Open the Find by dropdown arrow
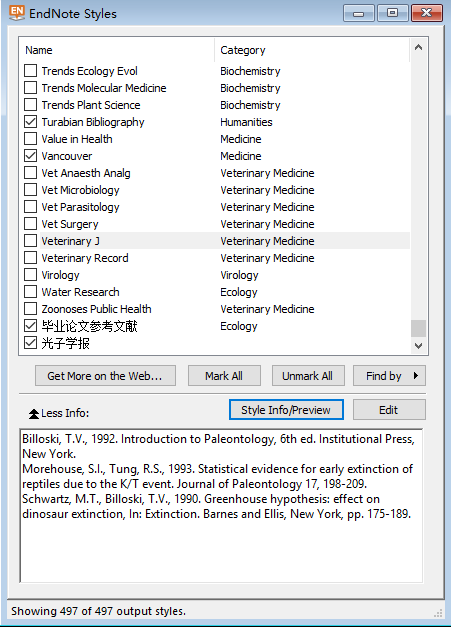 [x=416, y=375]
